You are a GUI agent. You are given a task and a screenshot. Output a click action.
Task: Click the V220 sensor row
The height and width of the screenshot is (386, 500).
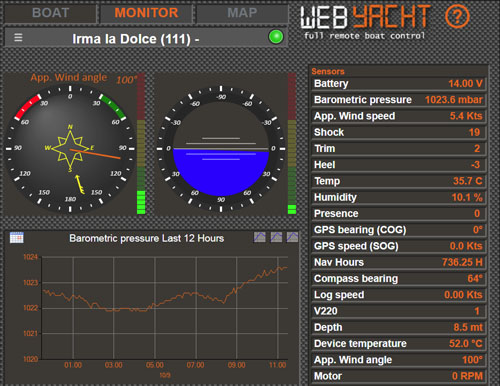pyautogui.click(x=398, y=311)
